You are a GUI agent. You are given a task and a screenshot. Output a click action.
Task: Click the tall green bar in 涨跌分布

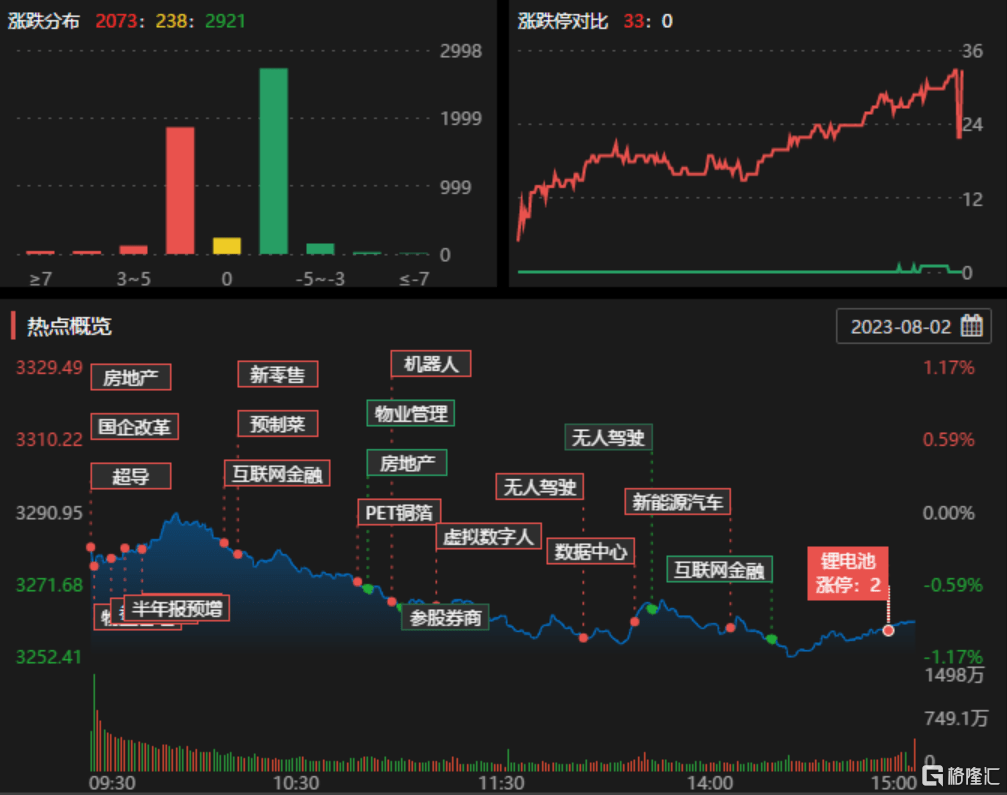[x=273, y=161]
